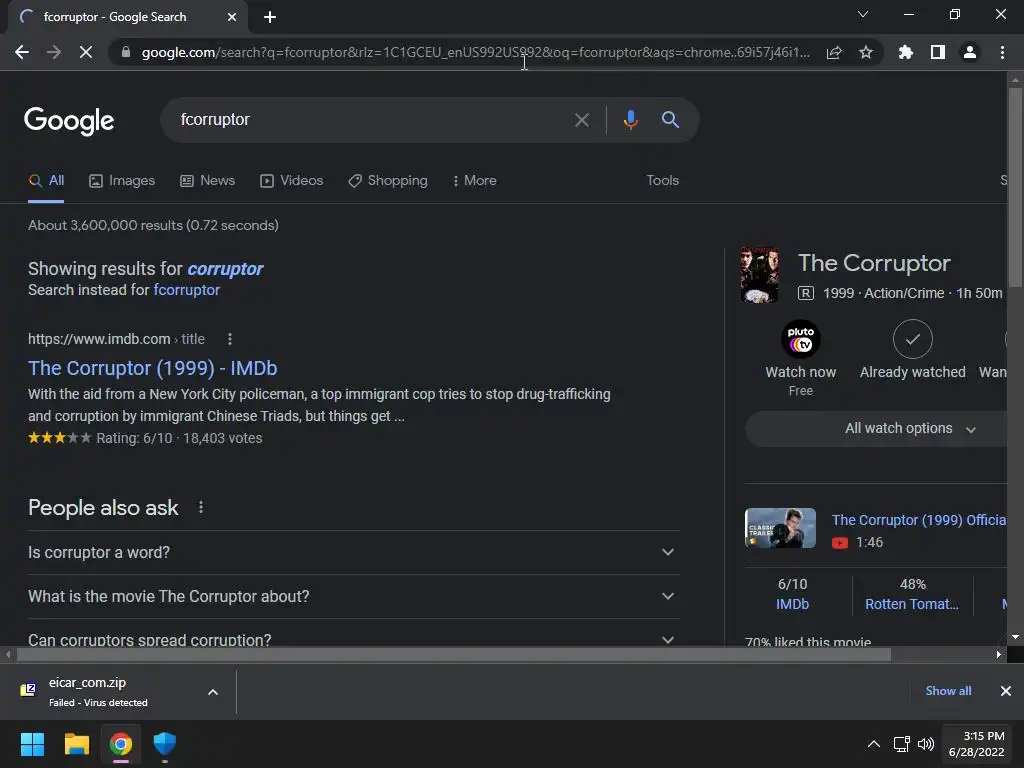This screenshot has width=1024, height=768.
Task: Open Chrome profile menu
Action: [970, 52]
